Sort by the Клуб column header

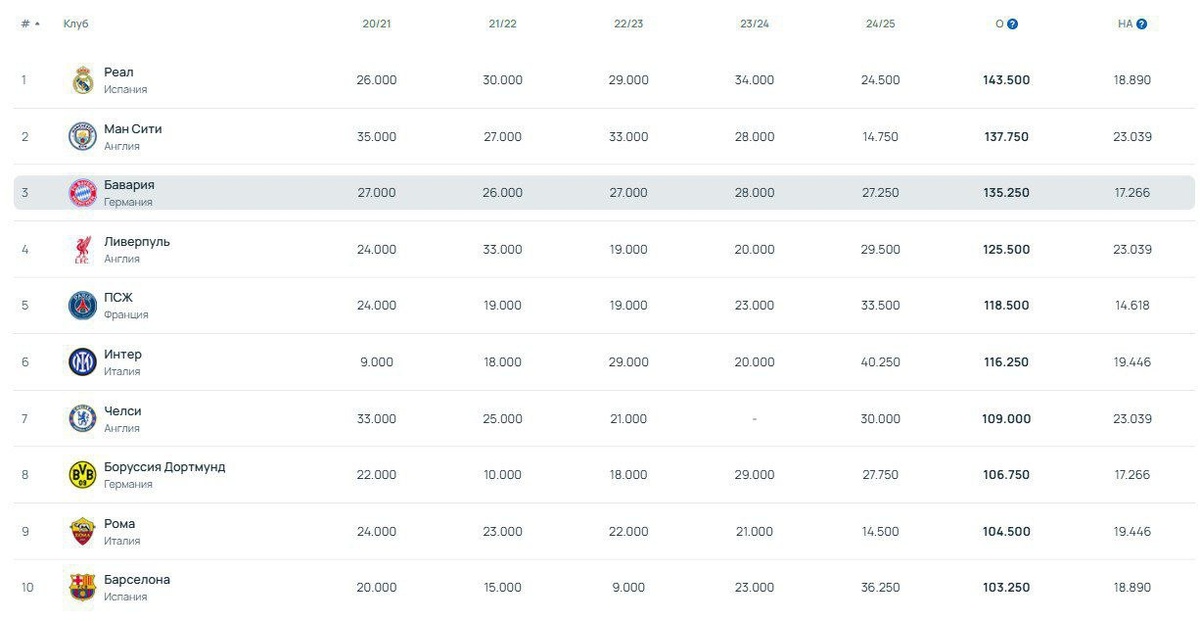(76, 24)
